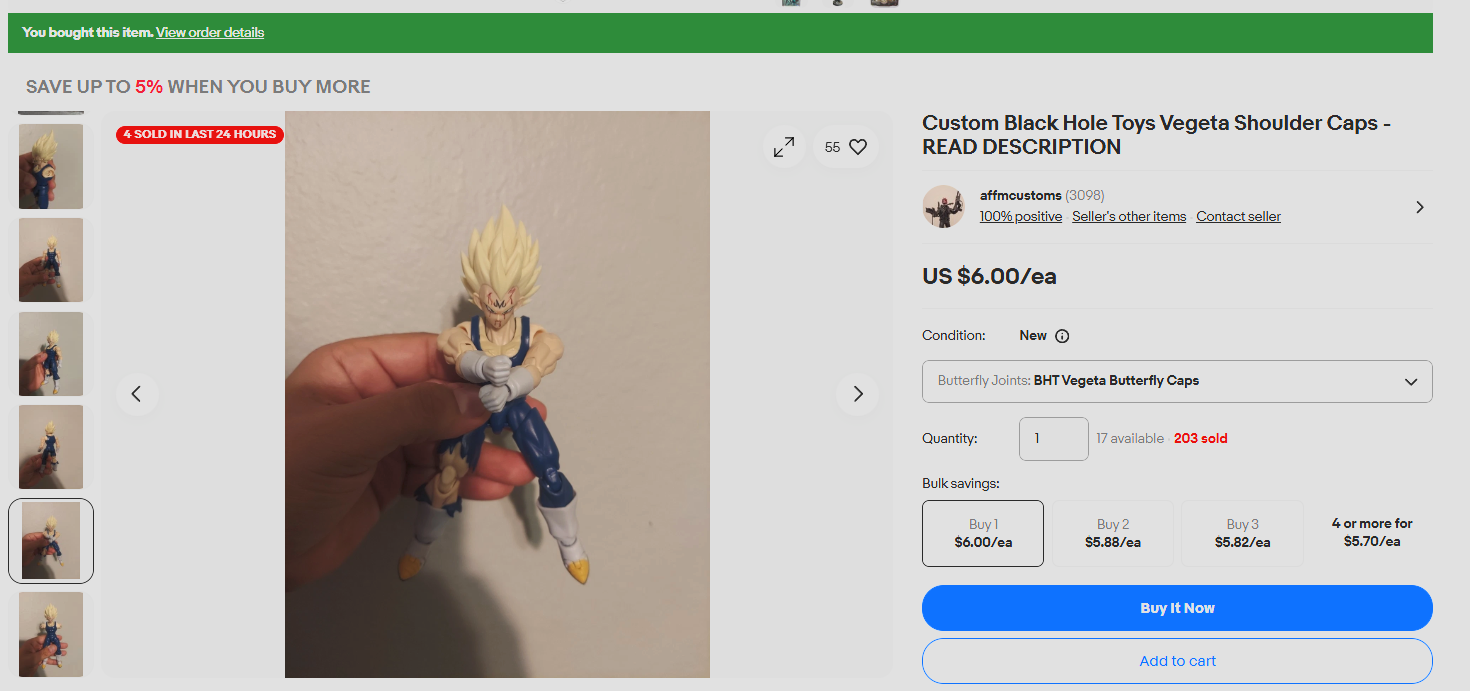Select 4 or more for $5.70/ea
The image size is (1470, 691).
[1372, 532]
